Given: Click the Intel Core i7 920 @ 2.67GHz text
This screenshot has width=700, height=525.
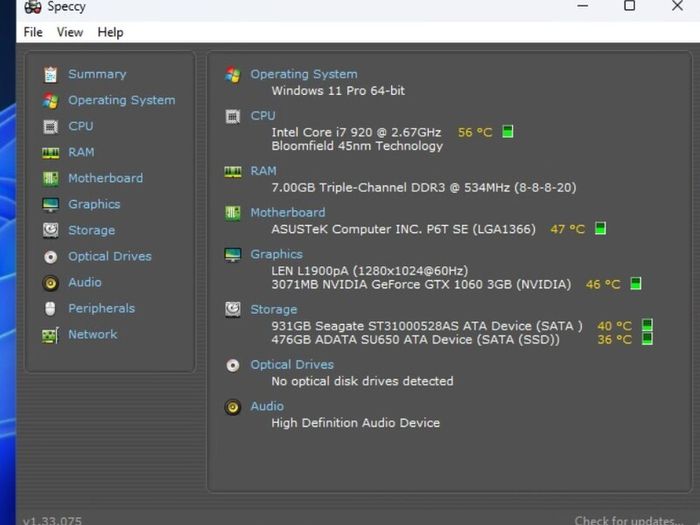Looking at the screenshot, I should (356, 132).
